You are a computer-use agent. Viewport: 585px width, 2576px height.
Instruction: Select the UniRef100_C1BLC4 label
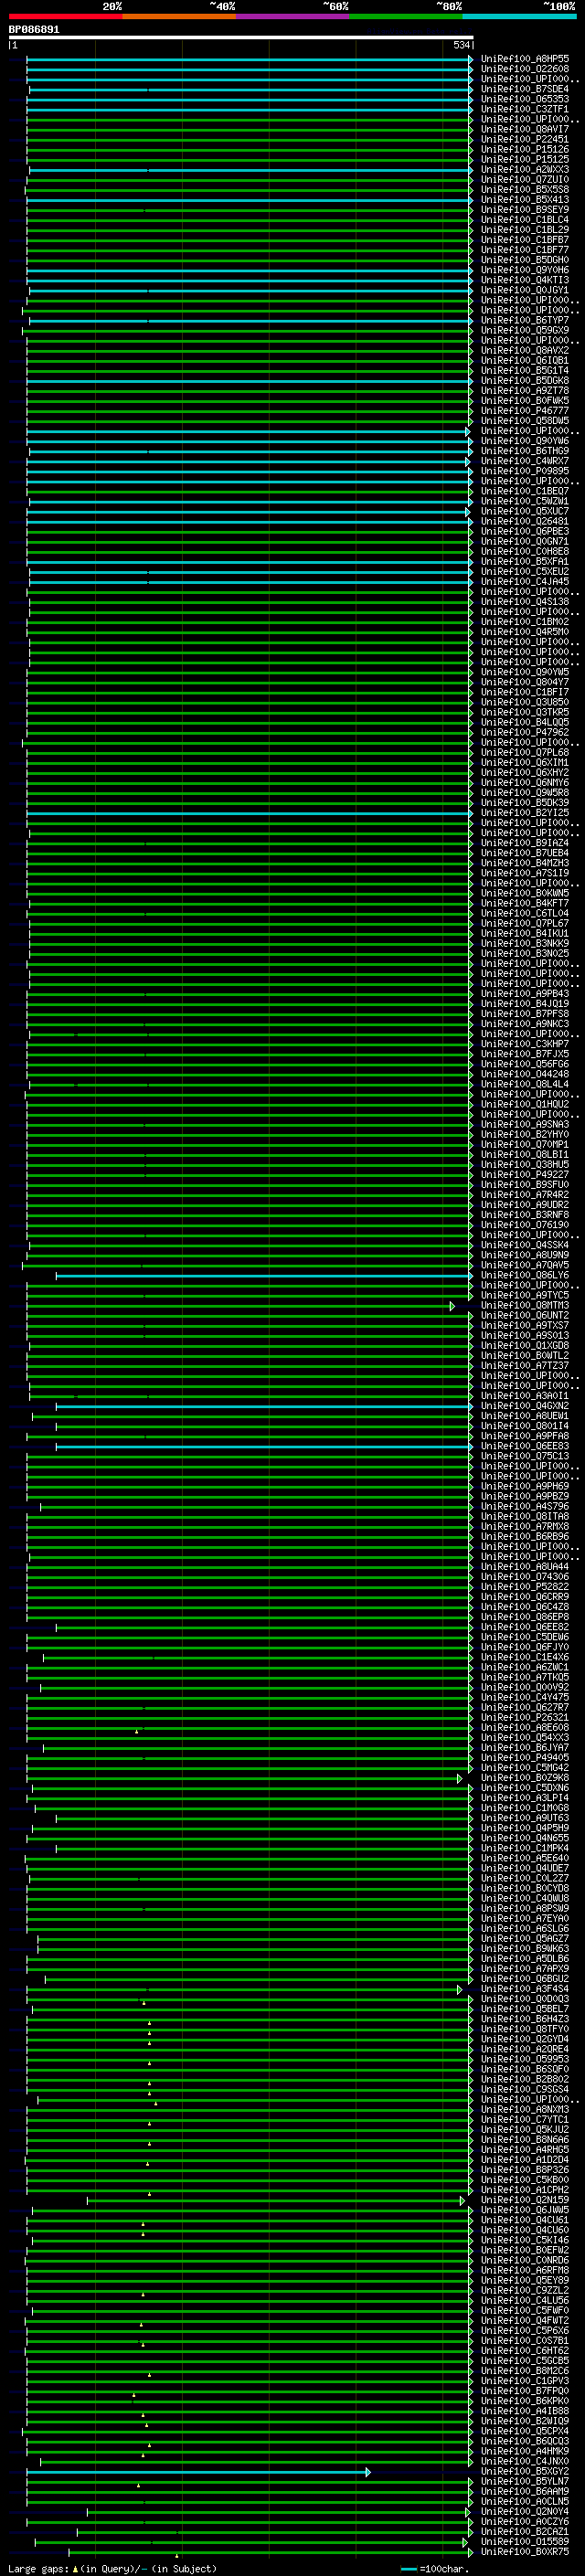pos(525,220)
